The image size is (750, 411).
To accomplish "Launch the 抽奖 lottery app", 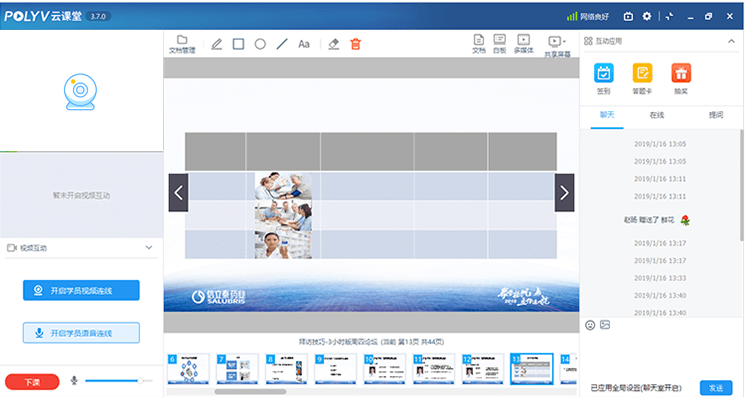I will [x=680, y=77].
